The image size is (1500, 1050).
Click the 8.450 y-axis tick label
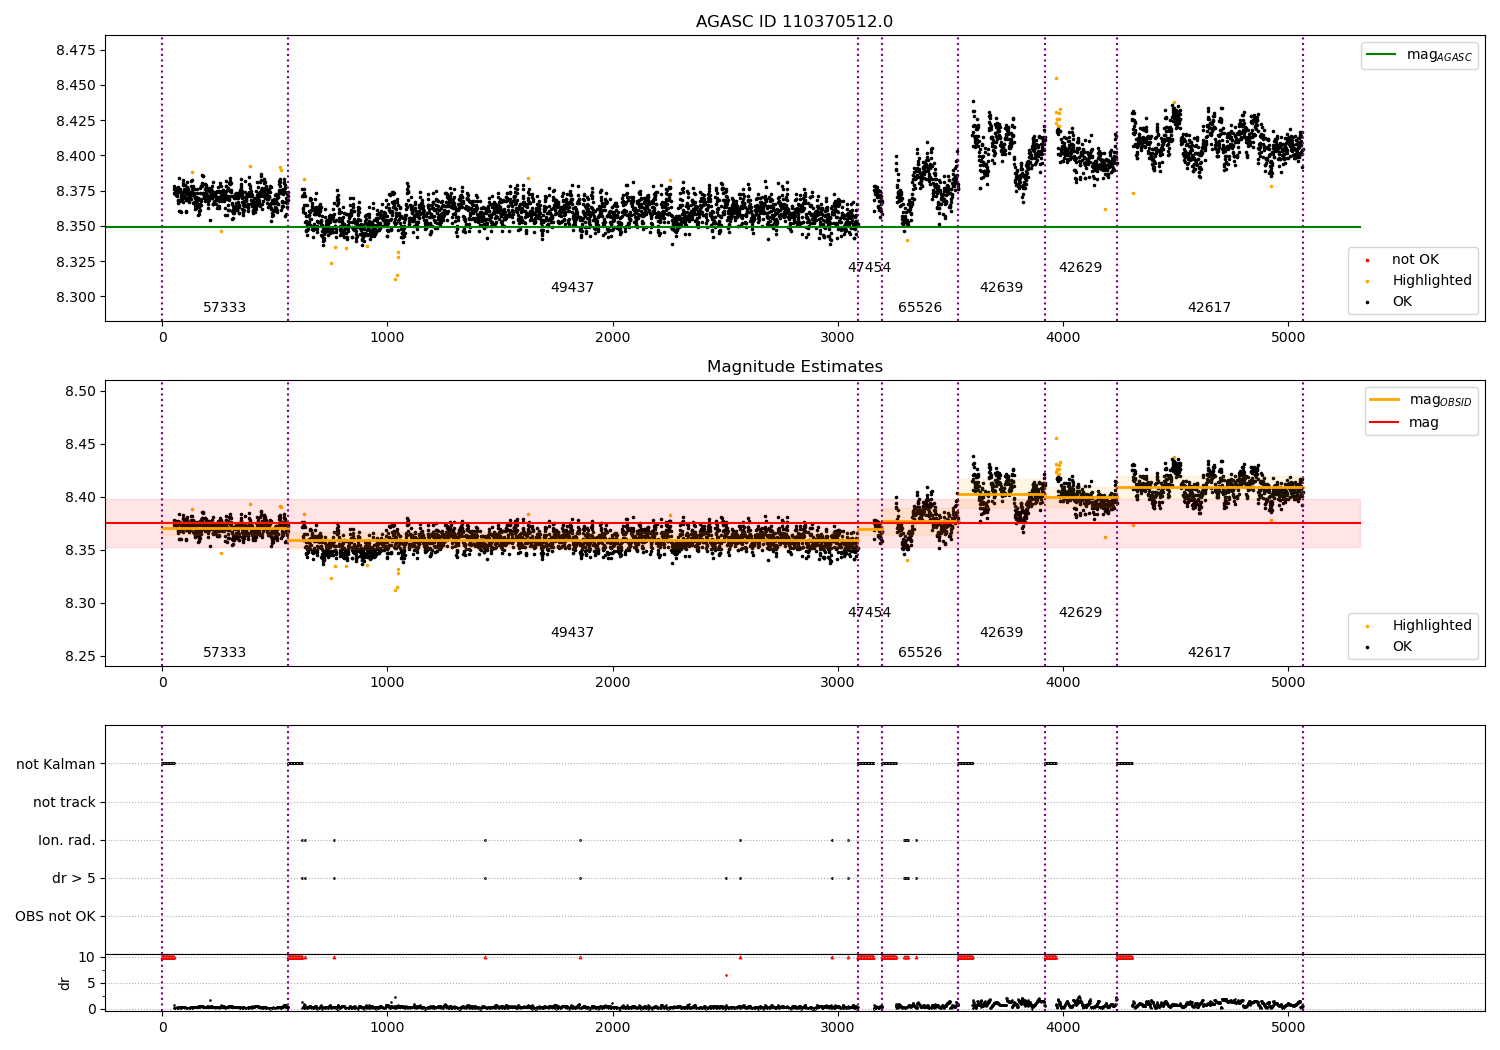pos(76,86)
